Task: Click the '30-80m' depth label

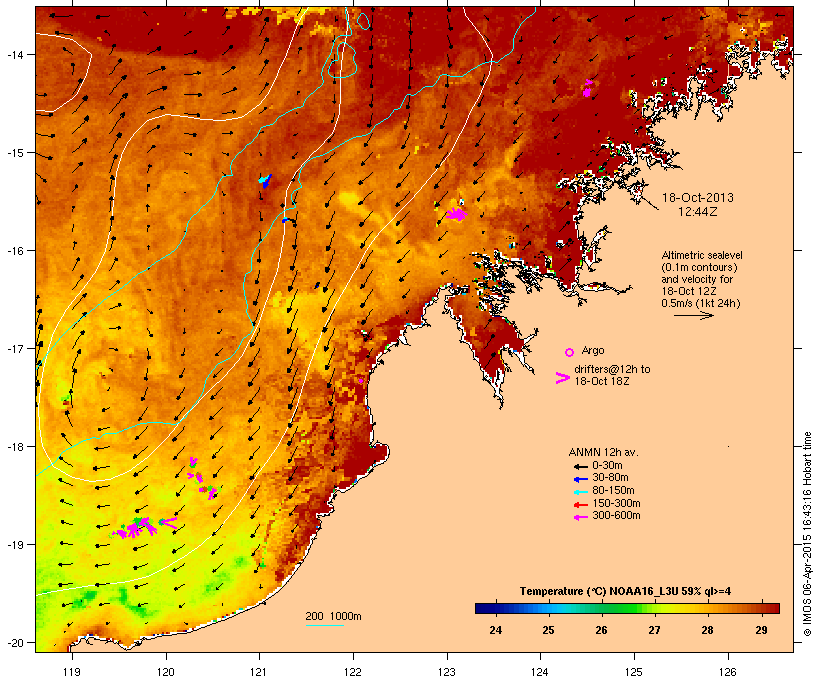Action: click(x=610, y=478)
